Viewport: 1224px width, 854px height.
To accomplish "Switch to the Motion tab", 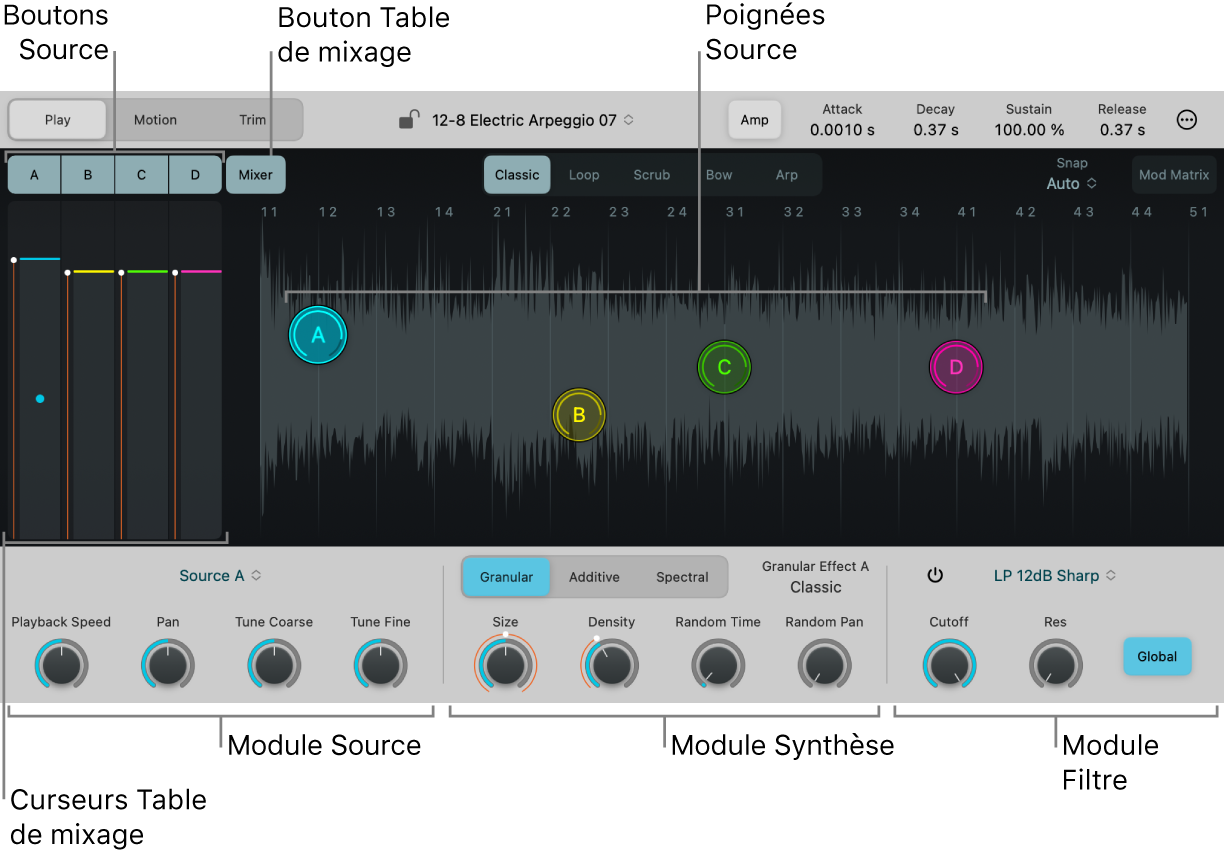I will click(155, 120).
